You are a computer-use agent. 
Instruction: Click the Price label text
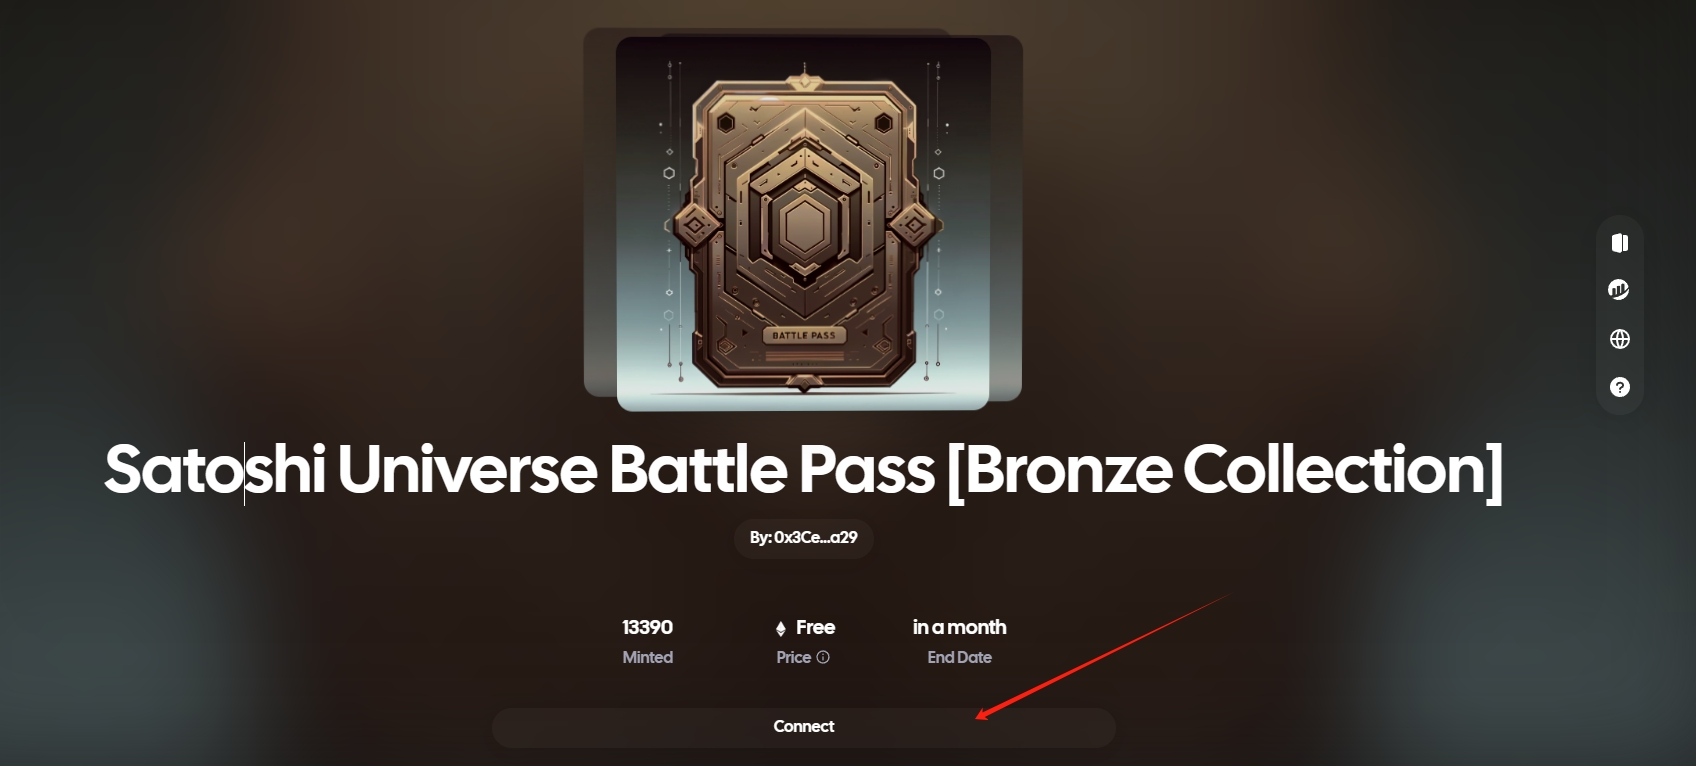[794, 657]
